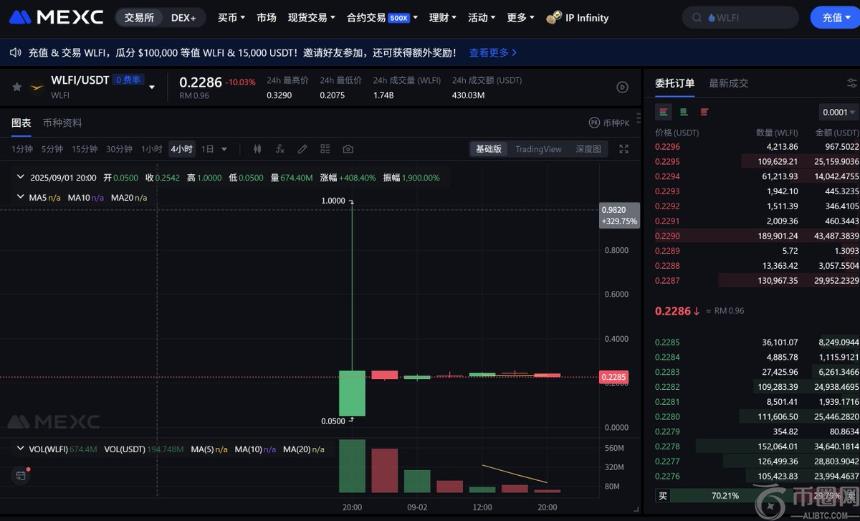Screen dimensions: 860x521
Task: Open the 1日 timeframe dropdown
Action: (x=214, y=149)
